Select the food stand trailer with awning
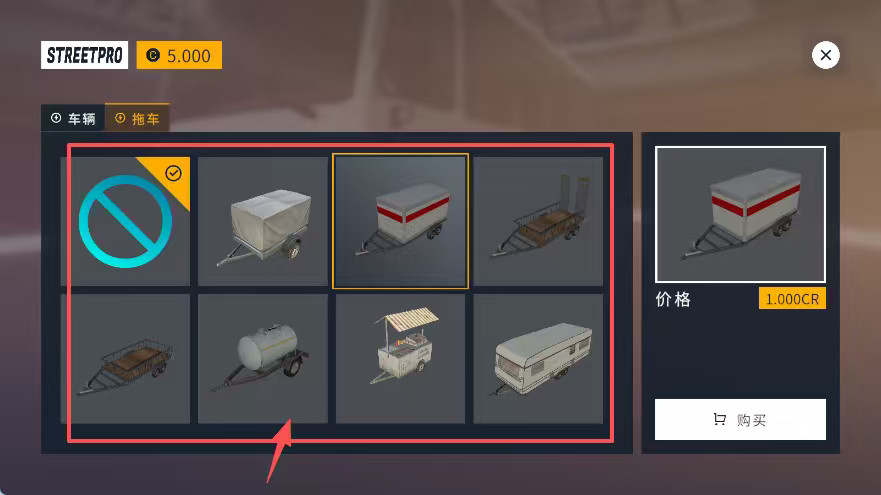This screenshot has height=495, width=881. click(x=400, y=358)
